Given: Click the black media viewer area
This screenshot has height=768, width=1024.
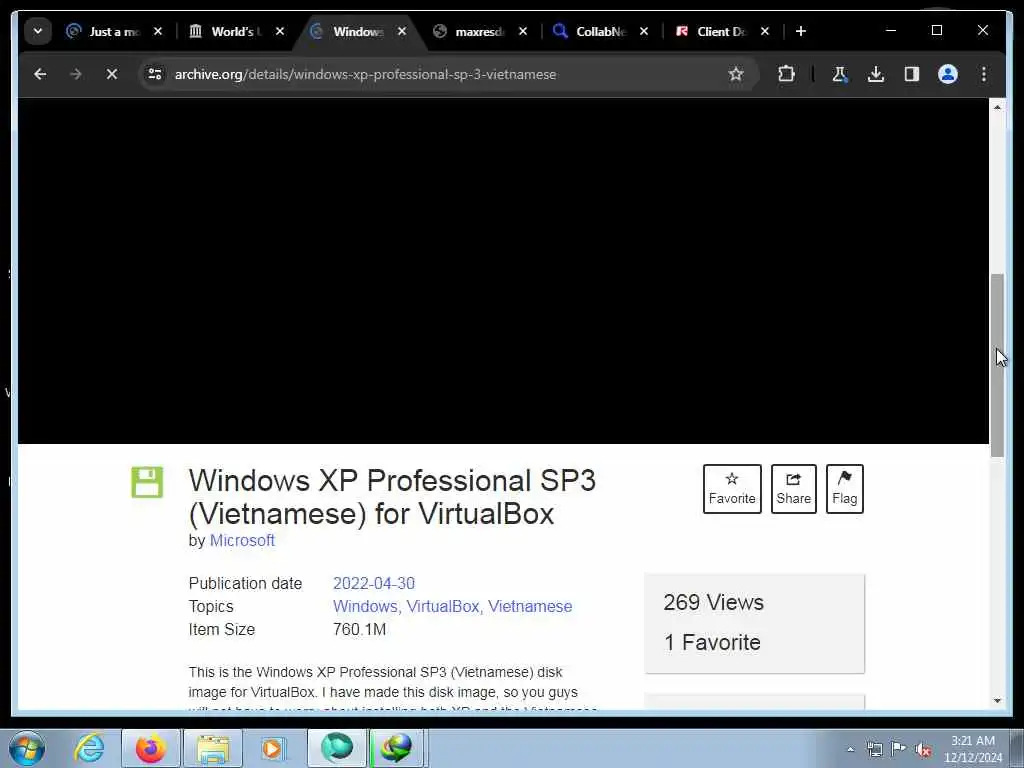Looking at the screenshot, I should pos(503,271).
